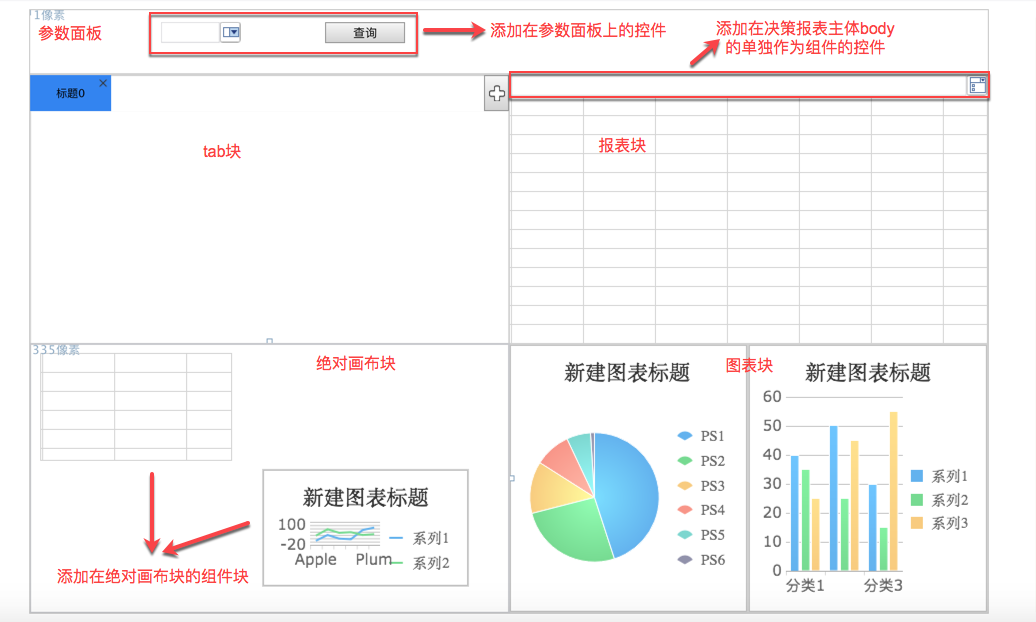This screenshot has height=622, width=1036.
Task: Click the 新建图表标题 title of pie chart
Action: pos(626,373)
